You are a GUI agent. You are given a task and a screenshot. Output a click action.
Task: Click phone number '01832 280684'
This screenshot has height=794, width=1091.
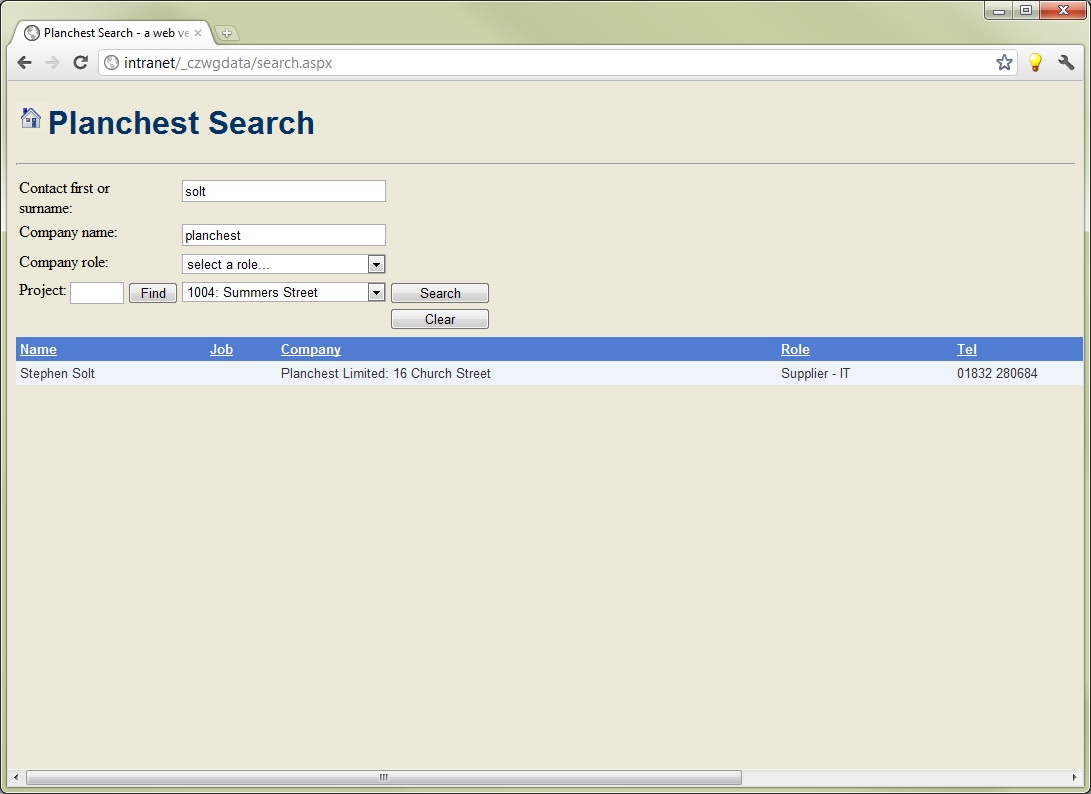coord(997,374)
